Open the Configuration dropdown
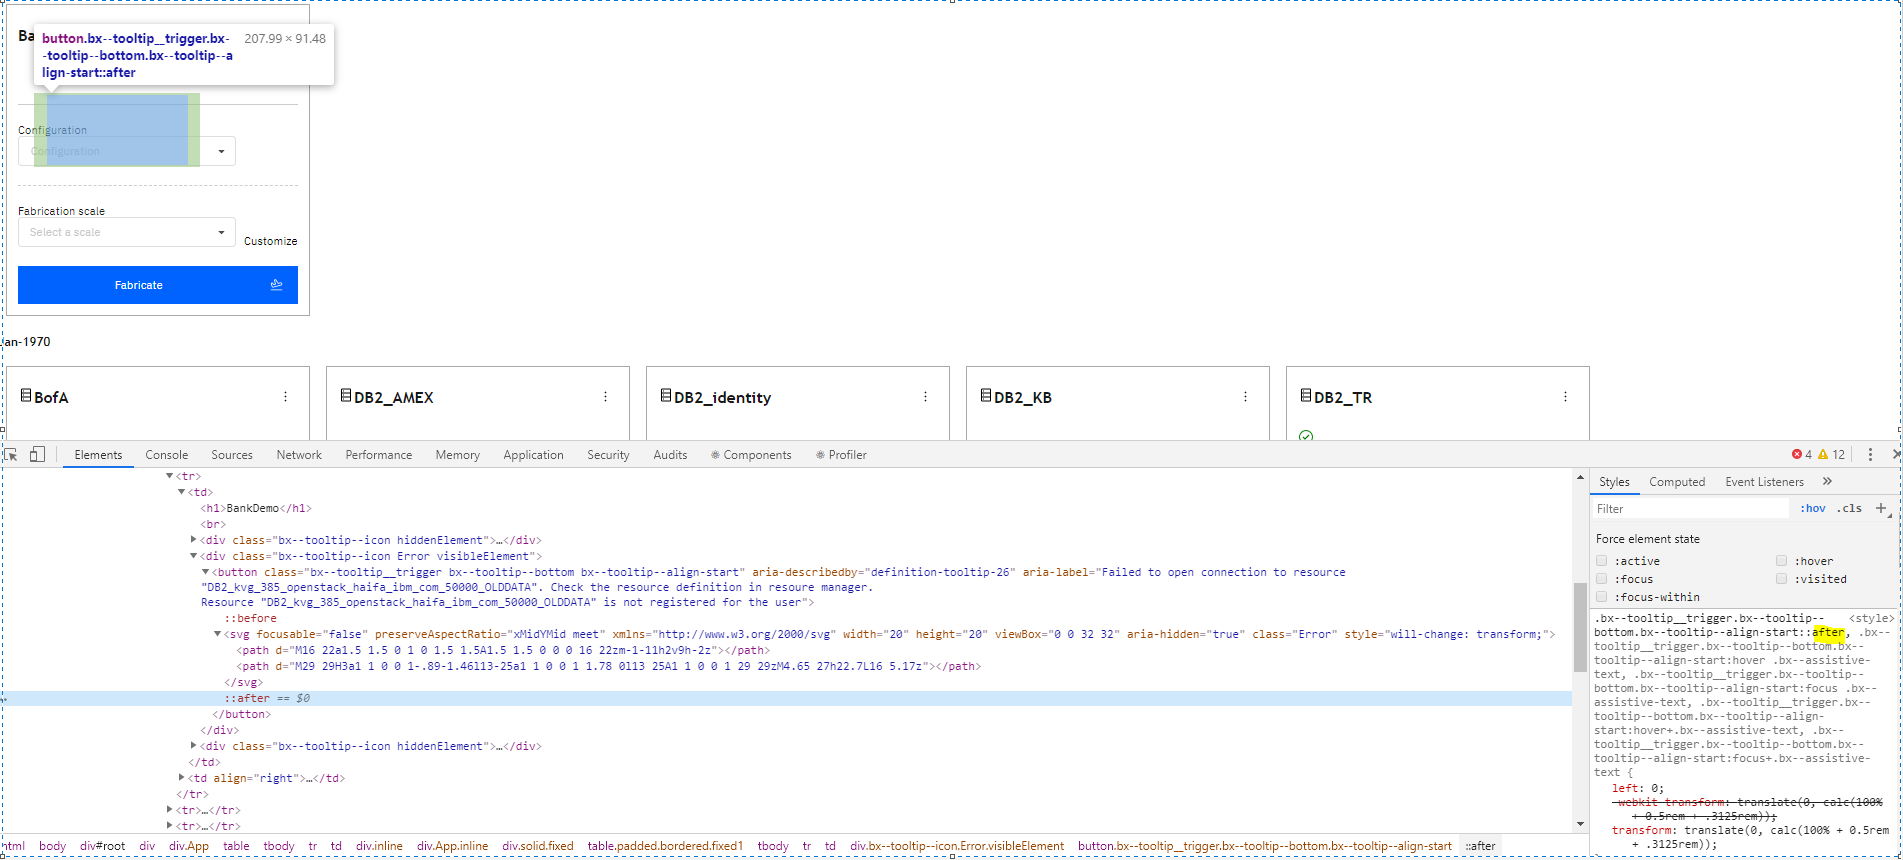The height and width of the screenshot is (860, 1903). (127, 151)
